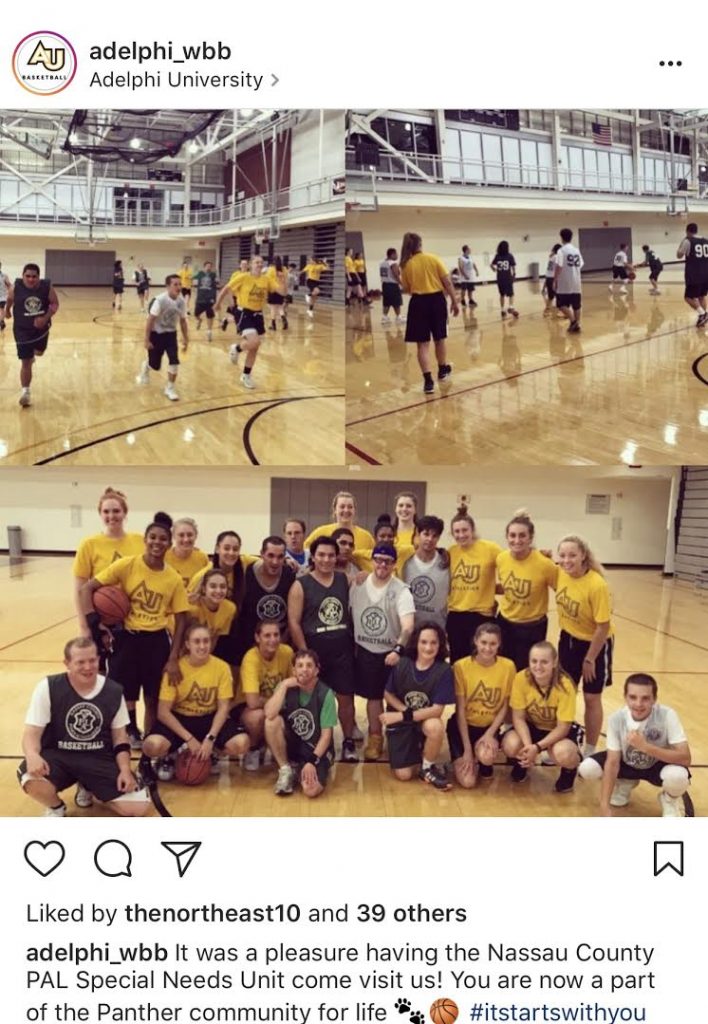Tap the paw prints emoji in caption

pos(410,1010)
